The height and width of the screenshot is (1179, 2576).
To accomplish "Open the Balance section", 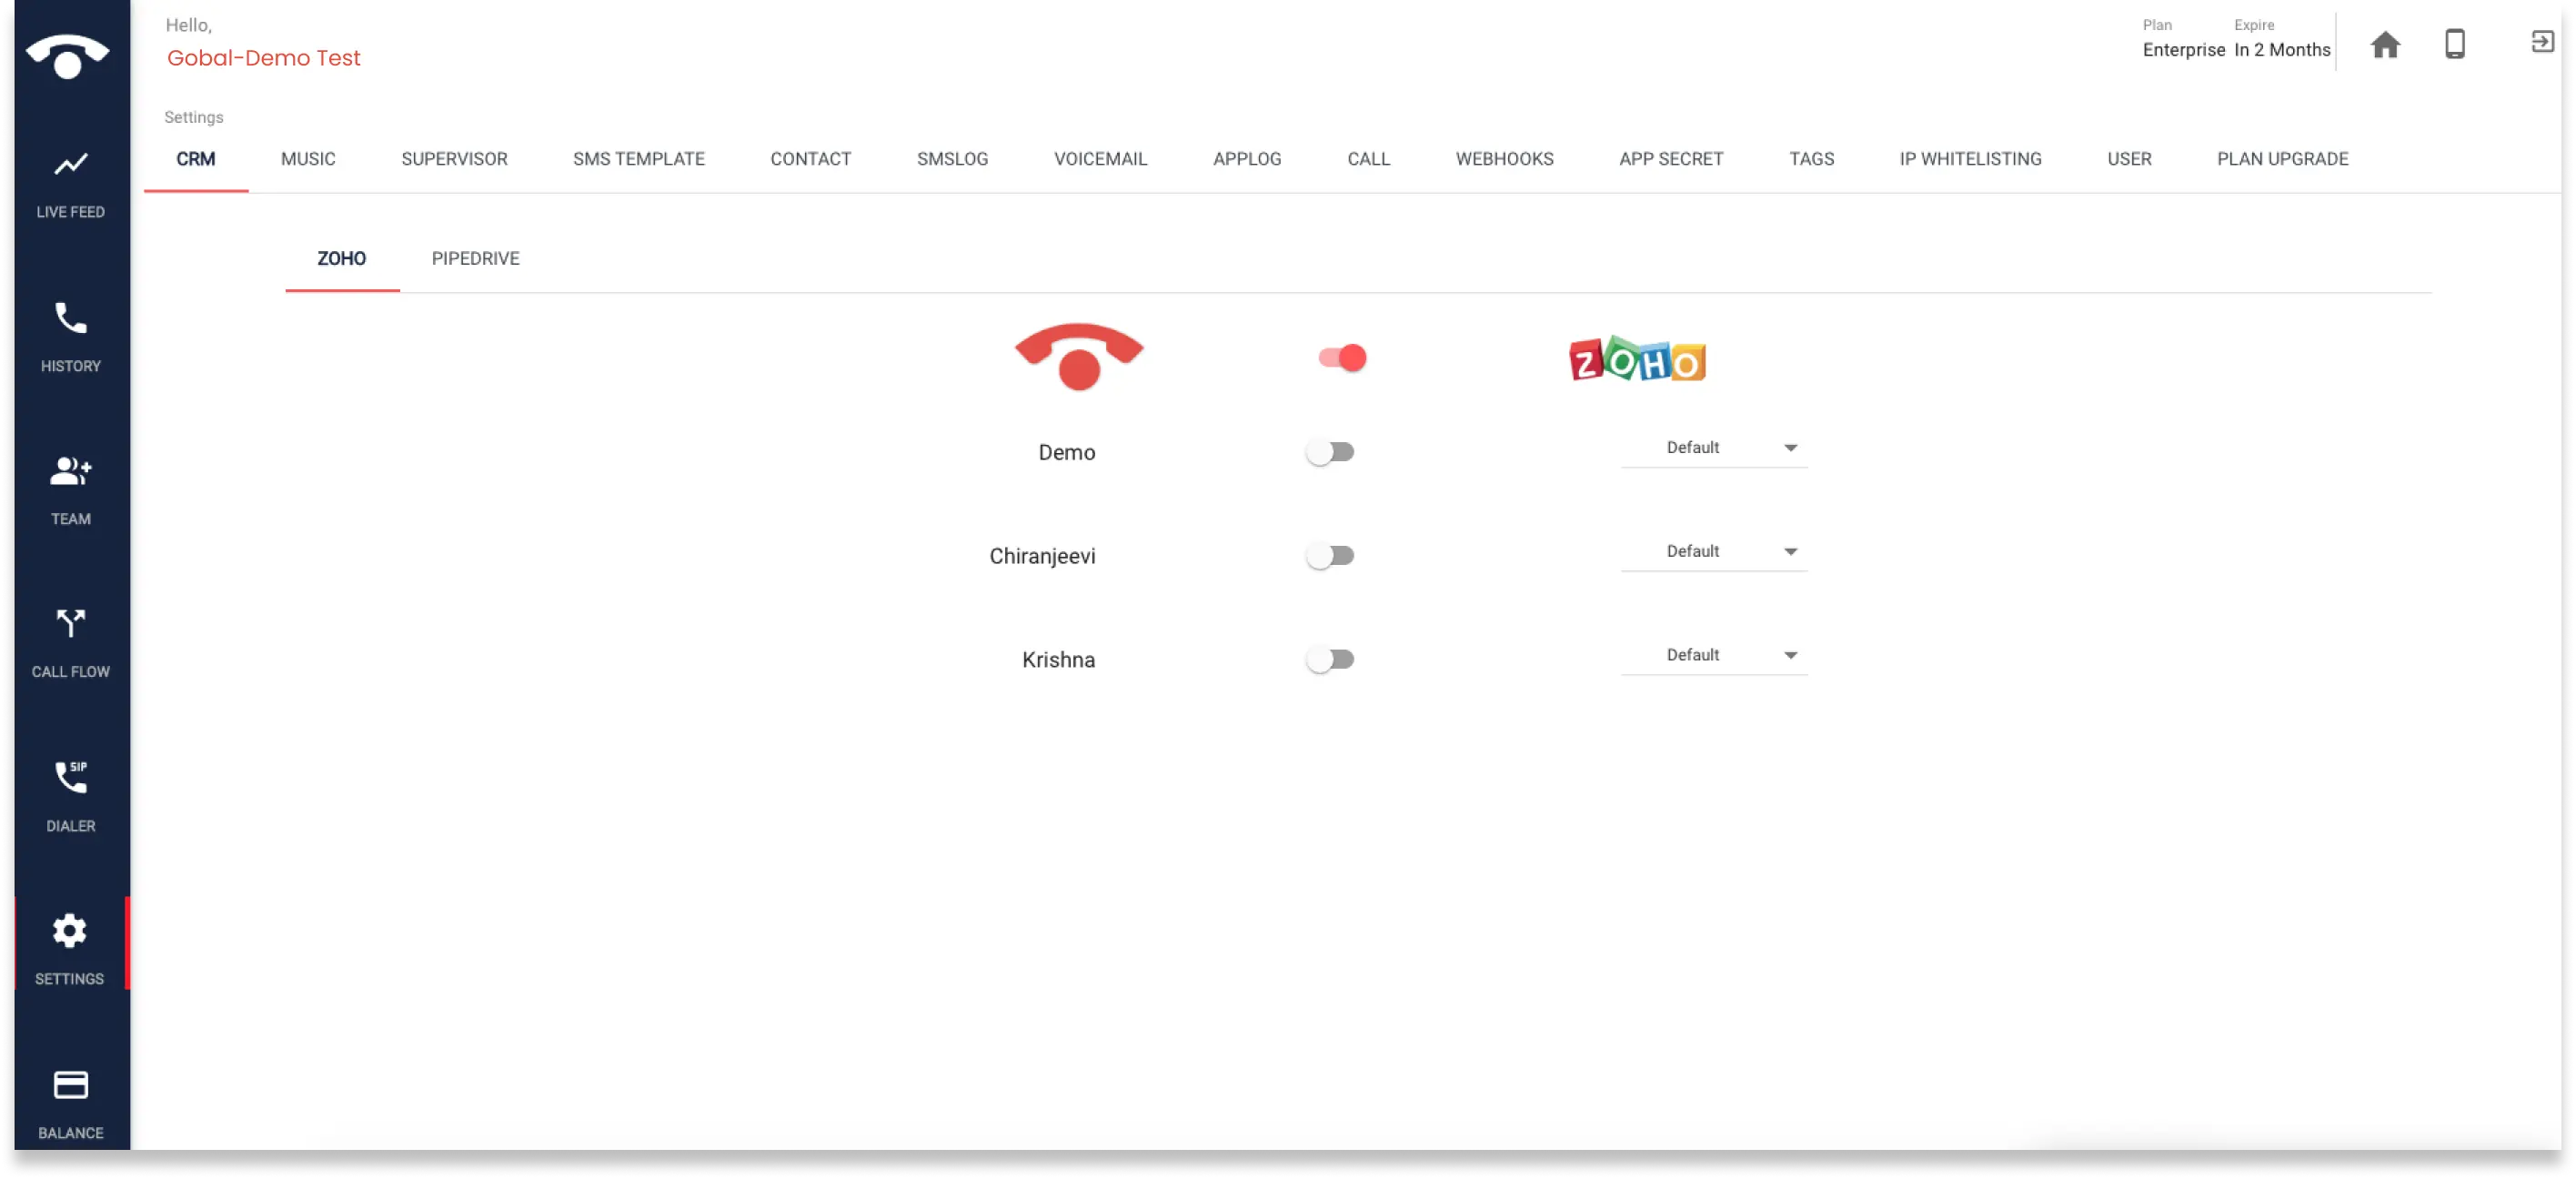I will [69, 1100].
